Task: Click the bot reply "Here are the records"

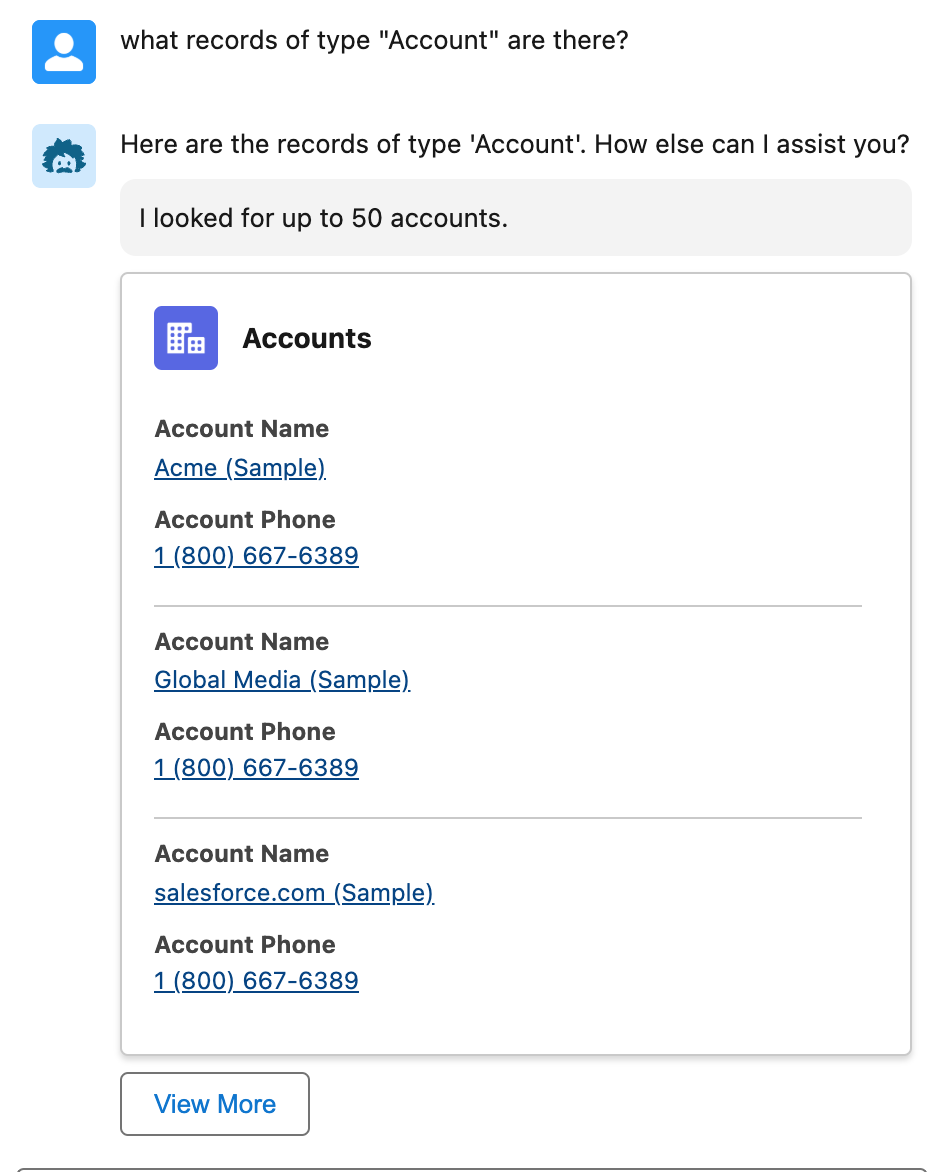Action: (x=515, y=144)
